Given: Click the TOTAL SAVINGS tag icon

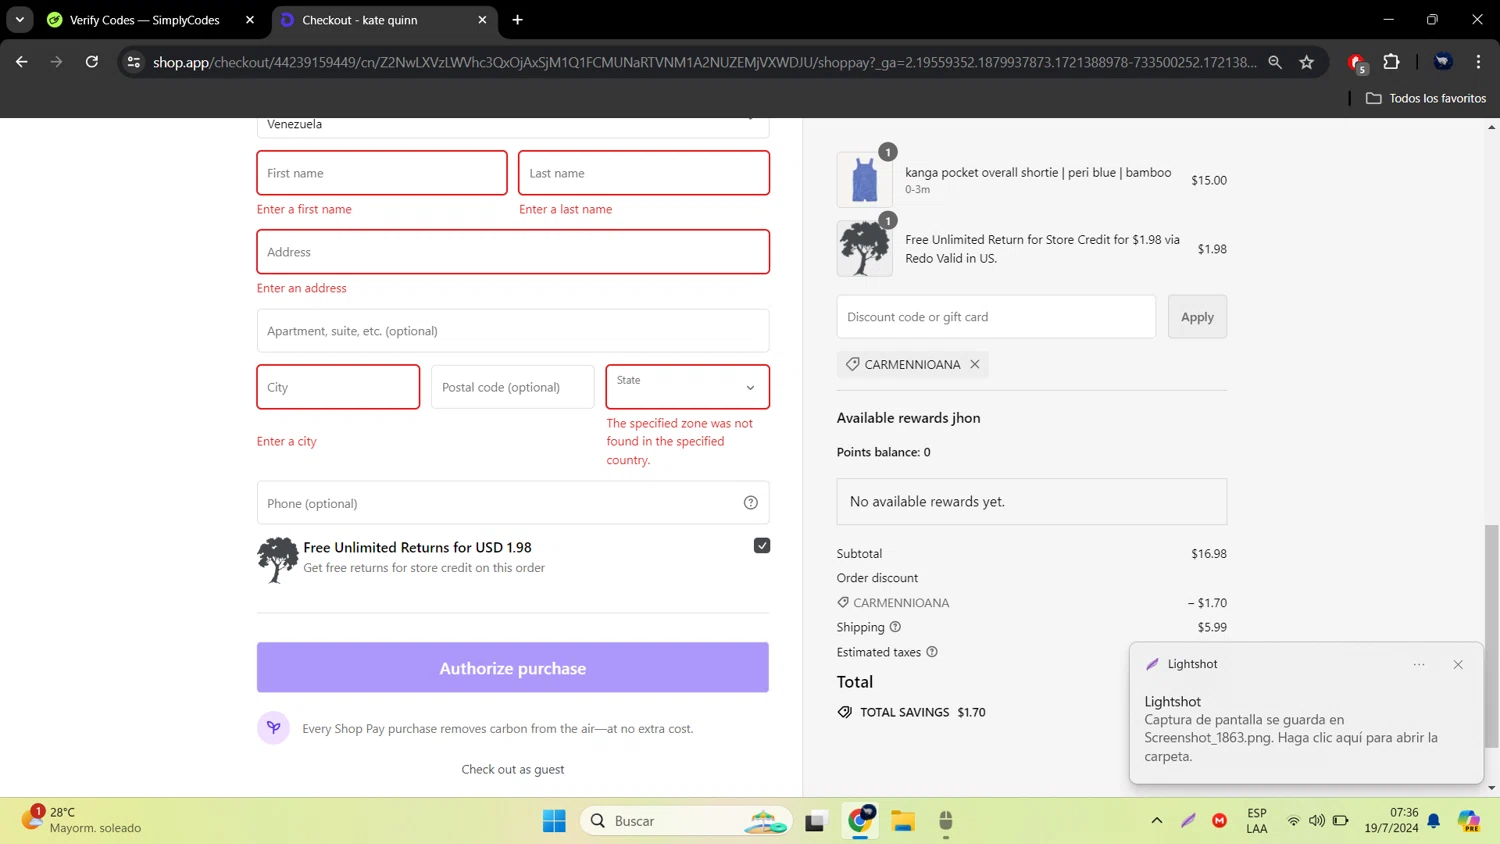Looking at the screenshot, I should pyautogui.click(x=845, y=712).
